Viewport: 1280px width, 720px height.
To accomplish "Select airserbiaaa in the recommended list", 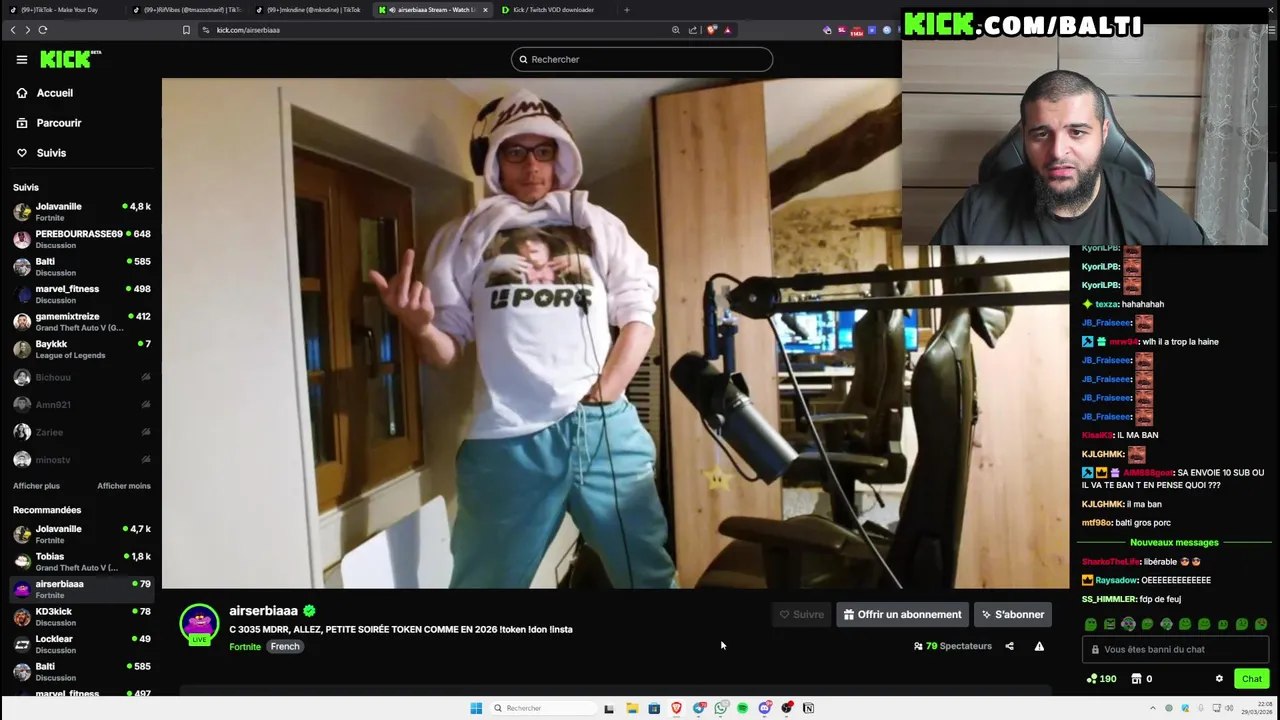I will [x=81, y=589].
